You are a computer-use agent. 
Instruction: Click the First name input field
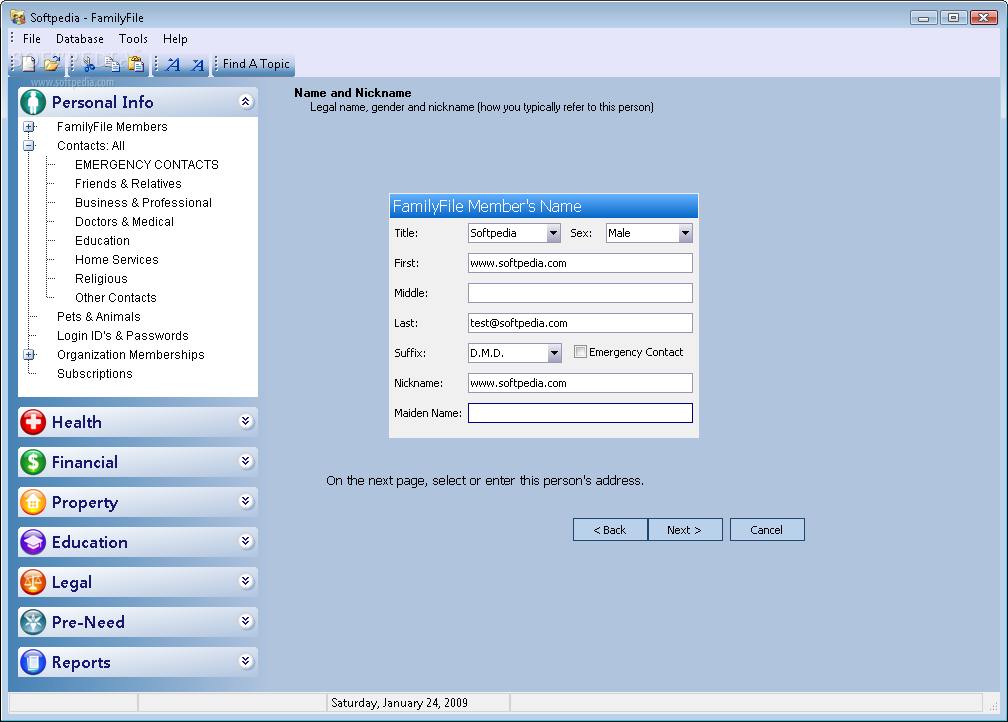pyautogui.click(x=580, y=263)
